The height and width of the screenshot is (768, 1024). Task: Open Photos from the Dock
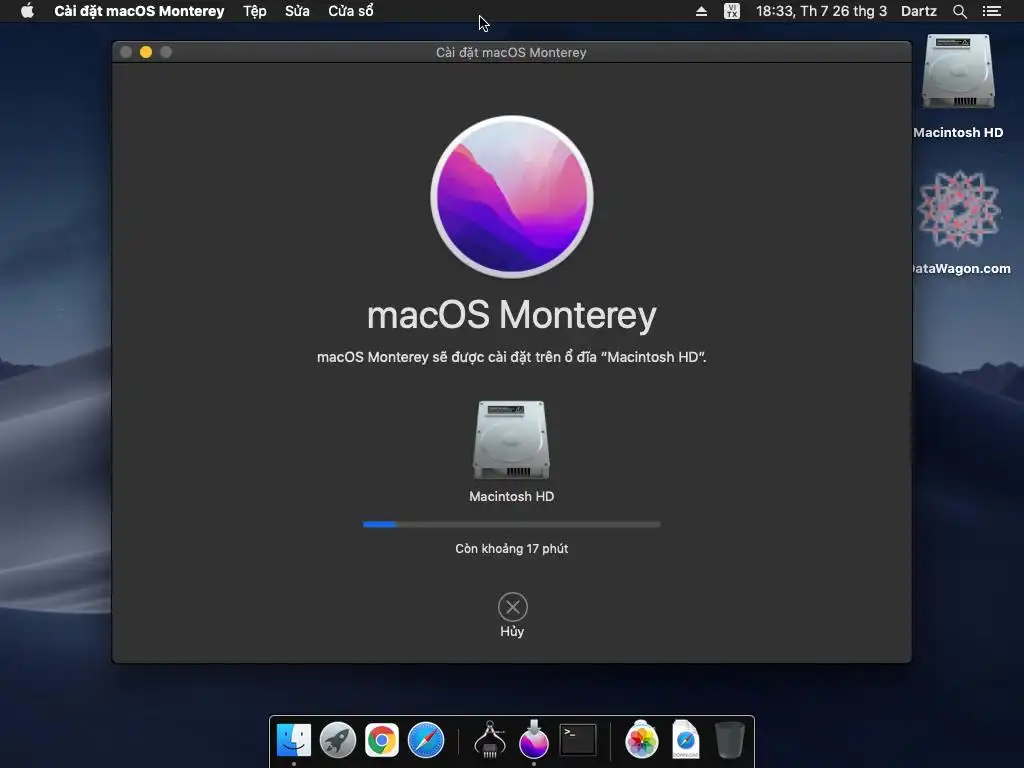coord(641,740)
